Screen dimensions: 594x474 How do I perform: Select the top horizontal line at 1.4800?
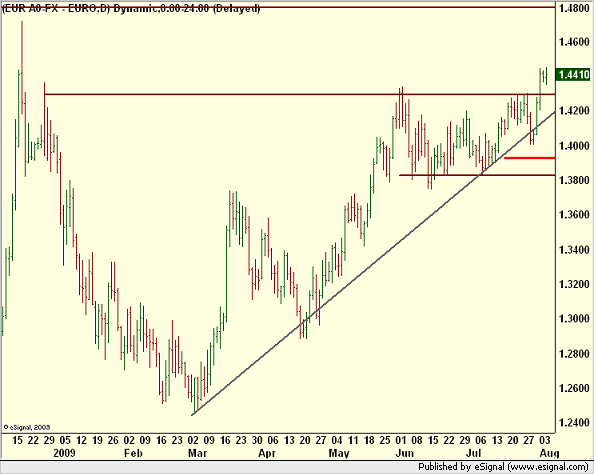click(x=278, y=7)
